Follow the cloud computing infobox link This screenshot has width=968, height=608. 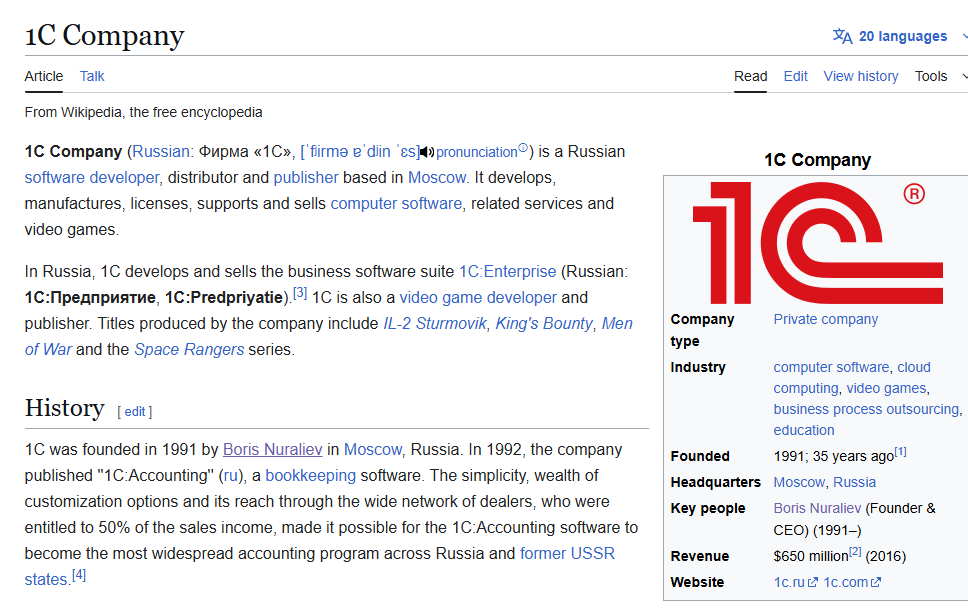(914, 367)
